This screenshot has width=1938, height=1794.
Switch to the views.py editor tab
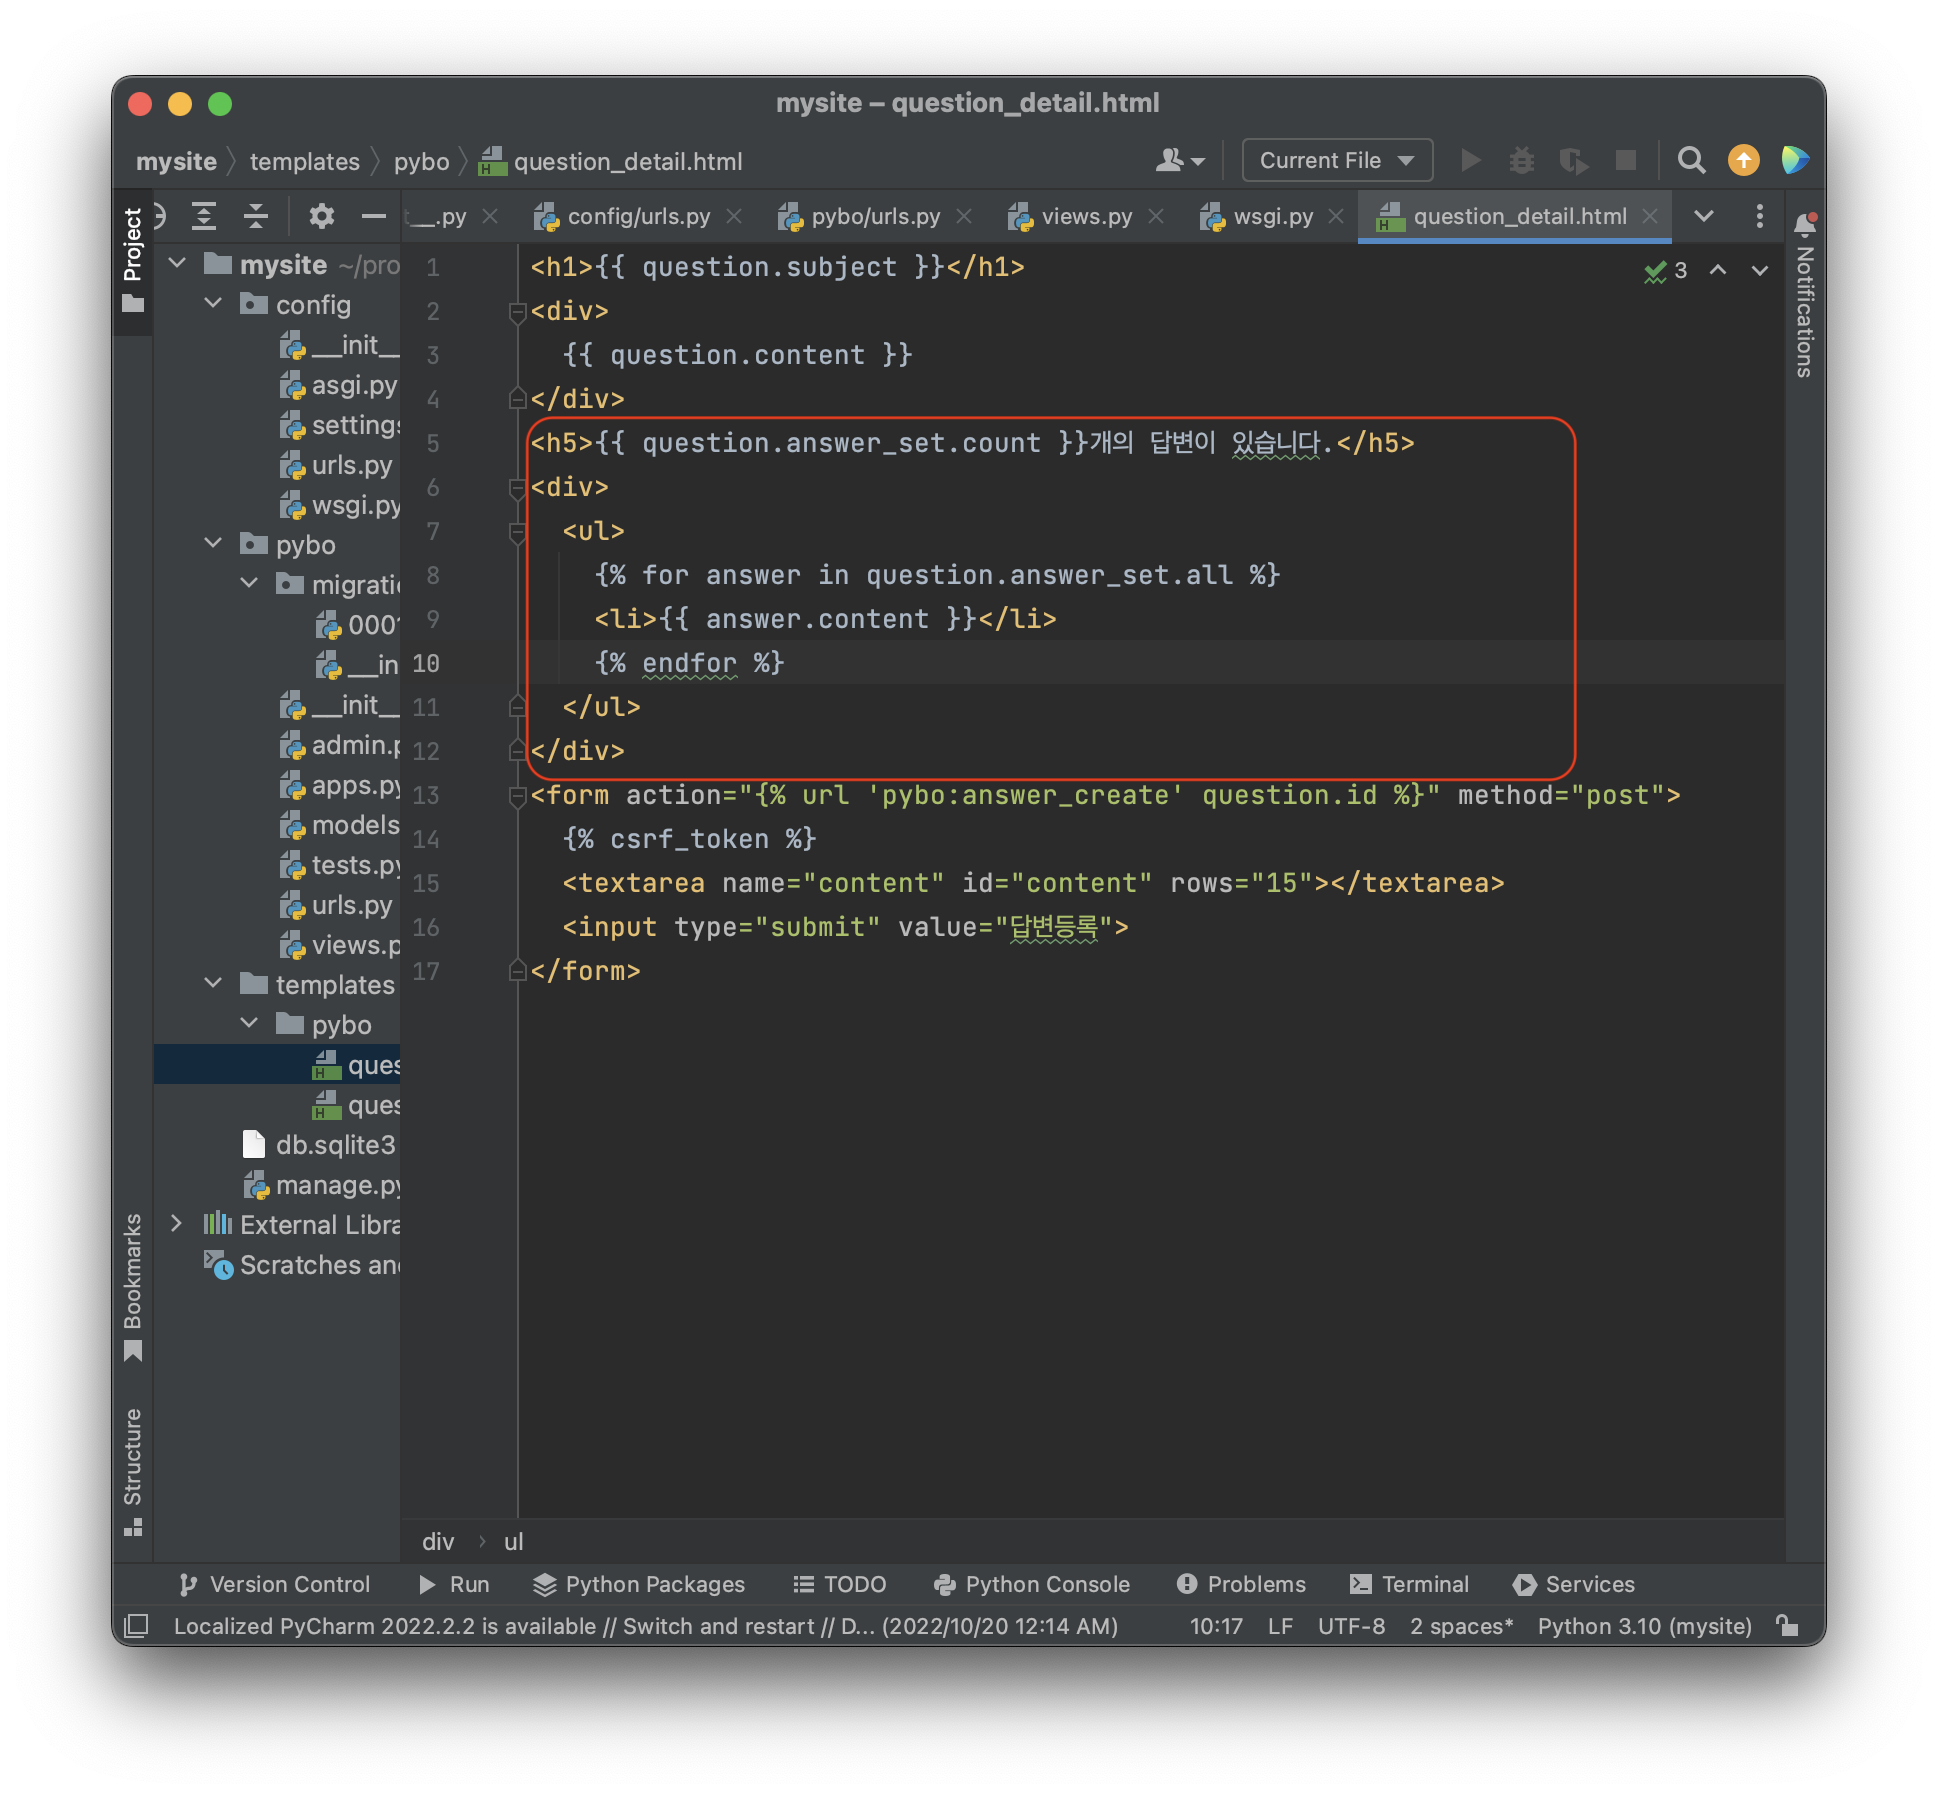pyautogui.click(x=1086, y=216)
